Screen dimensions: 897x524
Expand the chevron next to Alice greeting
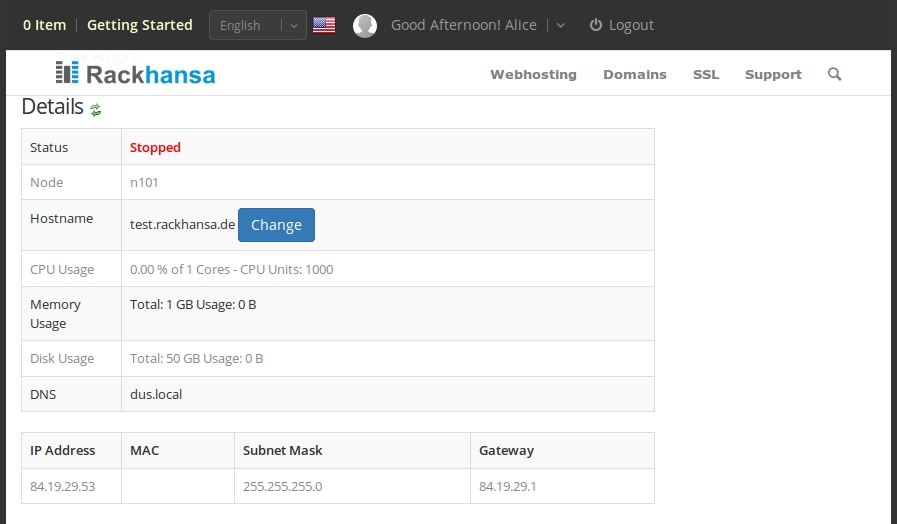pos(560,25)
